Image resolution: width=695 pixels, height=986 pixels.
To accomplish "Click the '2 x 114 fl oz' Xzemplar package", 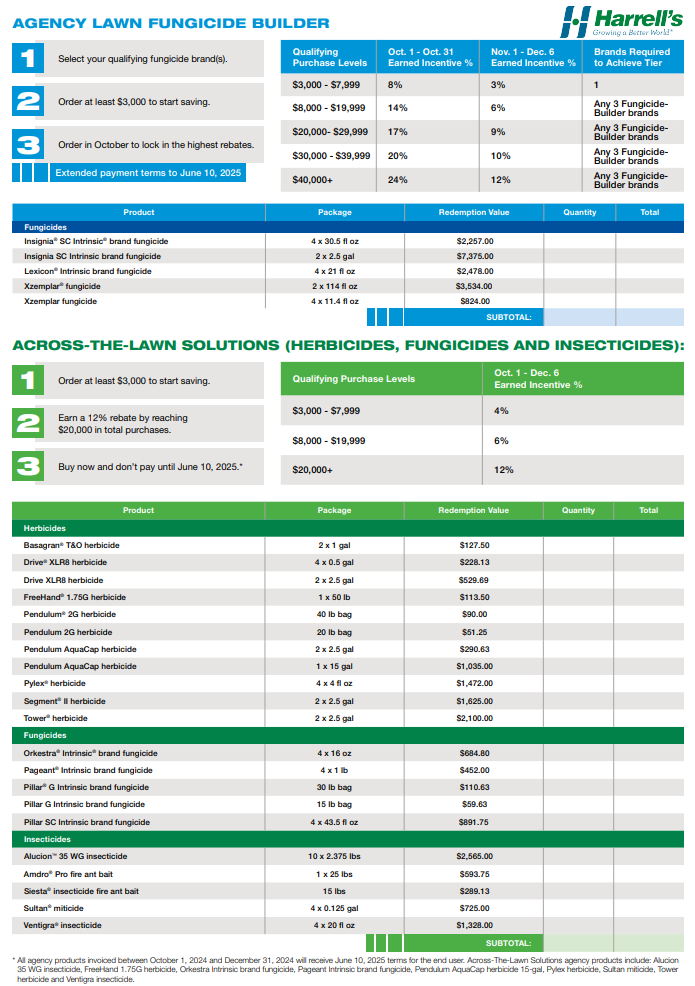I will (335, 286).
